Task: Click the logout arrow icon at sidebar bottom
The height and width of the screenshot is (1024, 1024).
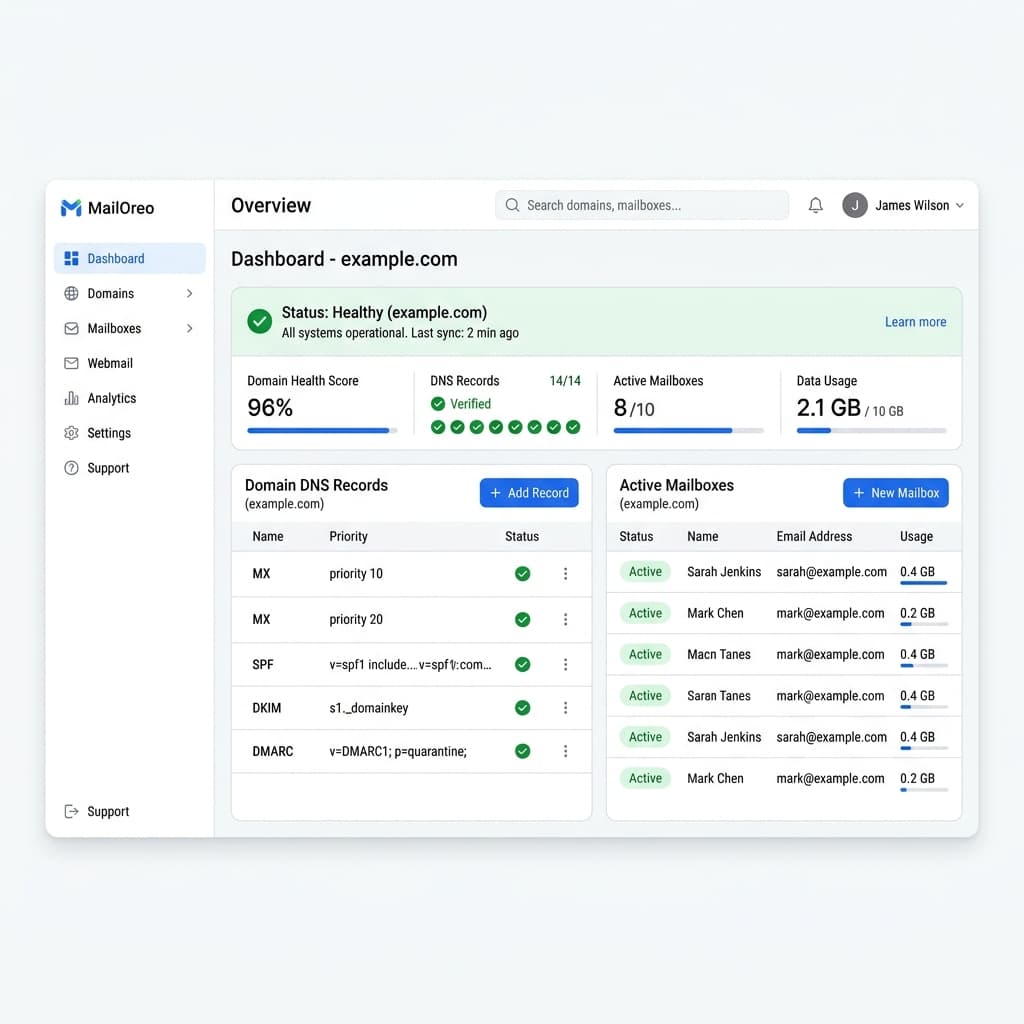Action: 71,811
